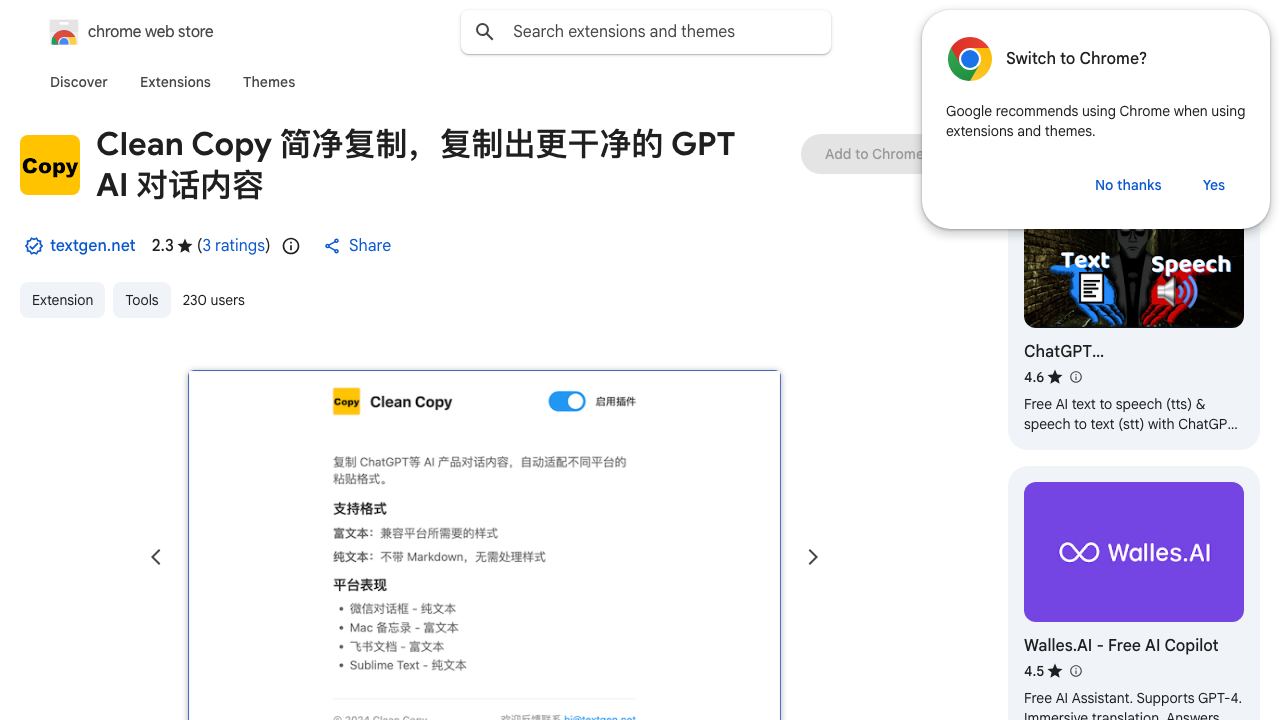1280x720 pixels.
Task: Confirm Switch to Chrome with Yes
Action: (1214, 185)
